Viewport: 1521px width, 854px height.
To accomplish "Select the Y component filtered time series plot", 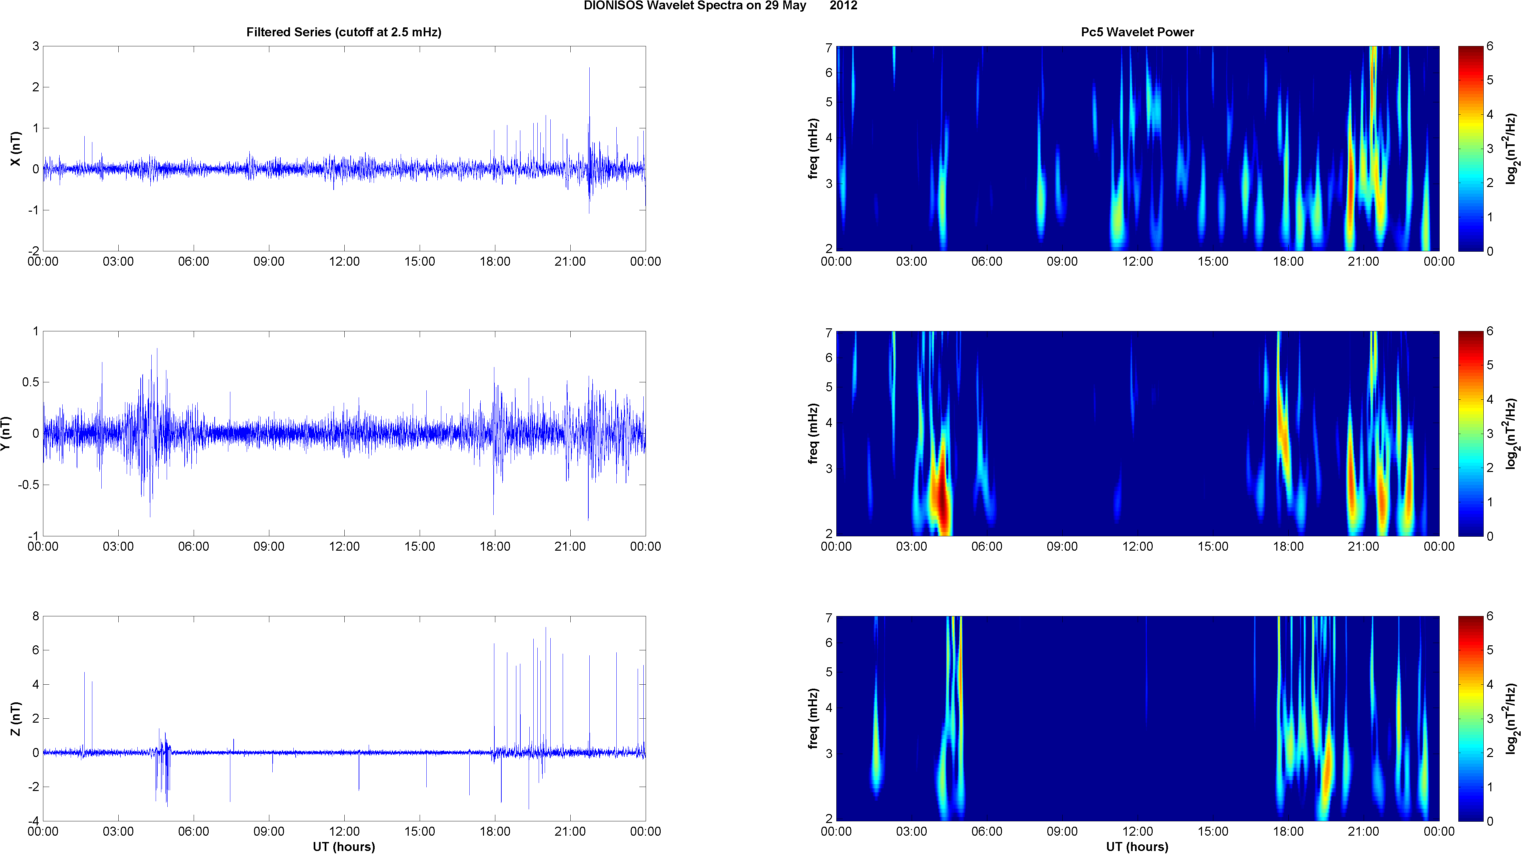I will pyautogui.click(x=344, y=434).
